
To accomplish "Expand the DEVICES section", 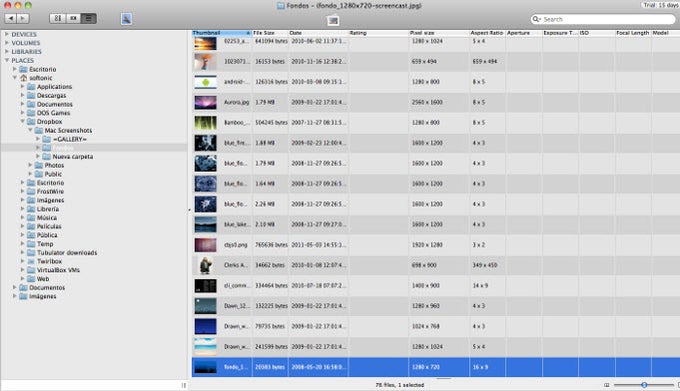I will point(7,34).
